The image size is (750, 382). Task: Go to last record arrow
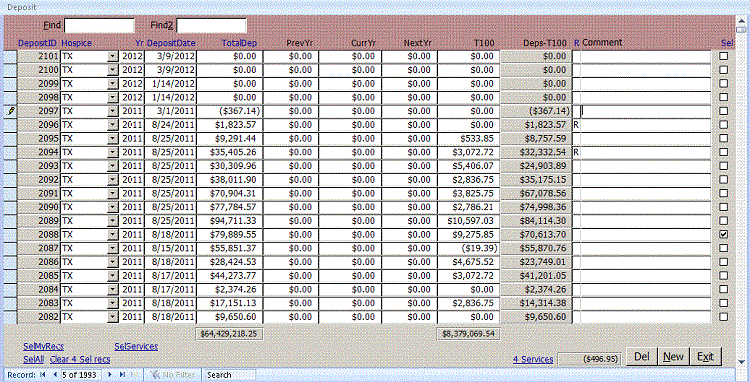coord(122,375)
